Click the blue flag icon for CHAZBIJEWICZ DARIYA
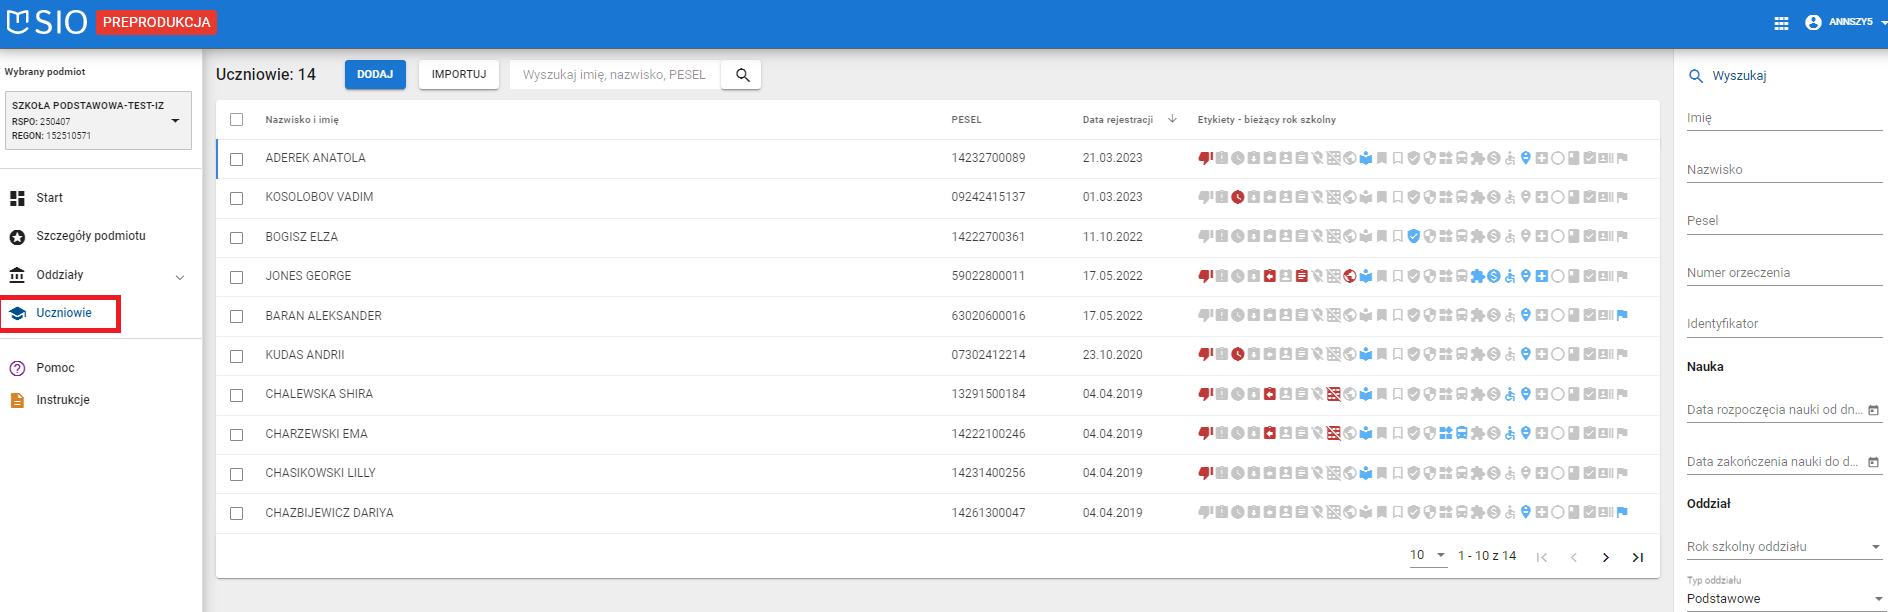The height and width of the screenshot is (612, 1888). (x=1622, y=512)
